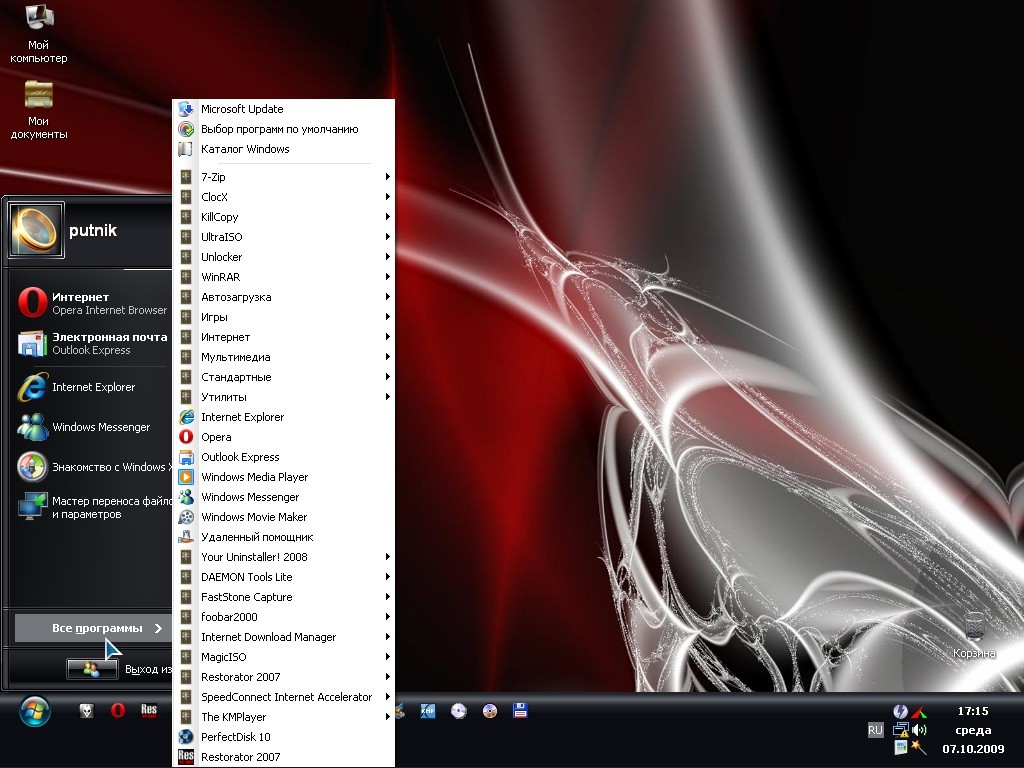
Task: Expand the Мультимедиа submenu
Action: 283,357
